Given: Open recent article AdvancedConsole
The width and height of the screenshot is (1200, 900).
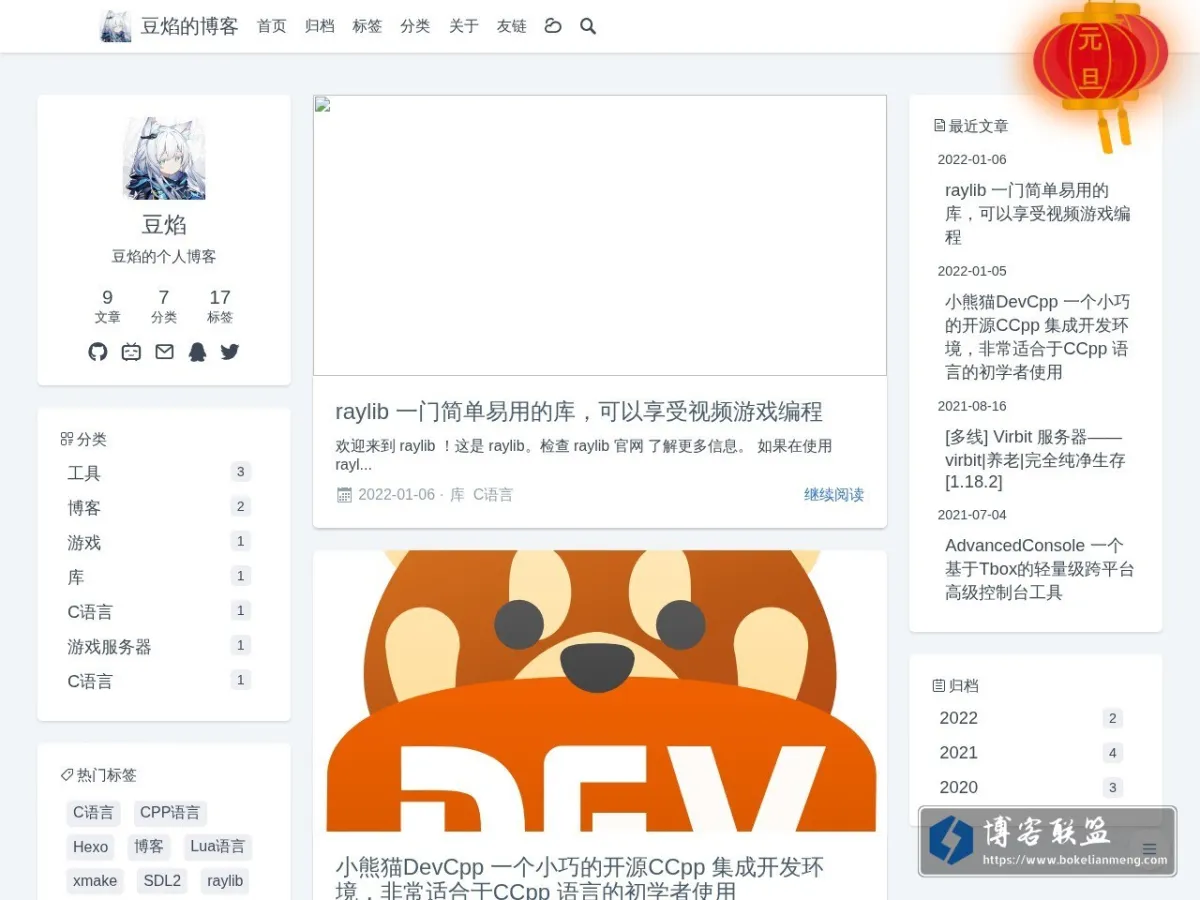Looking at the screenshot, I should coord(1038,569).
